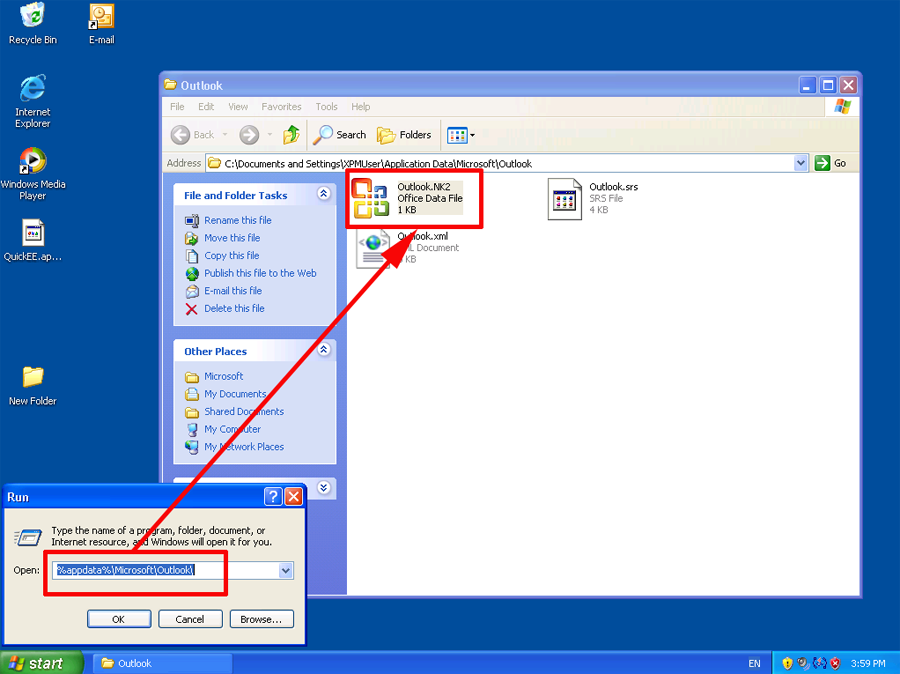Open the Run dialog's Open dropdown list

[x=287, y=570]
